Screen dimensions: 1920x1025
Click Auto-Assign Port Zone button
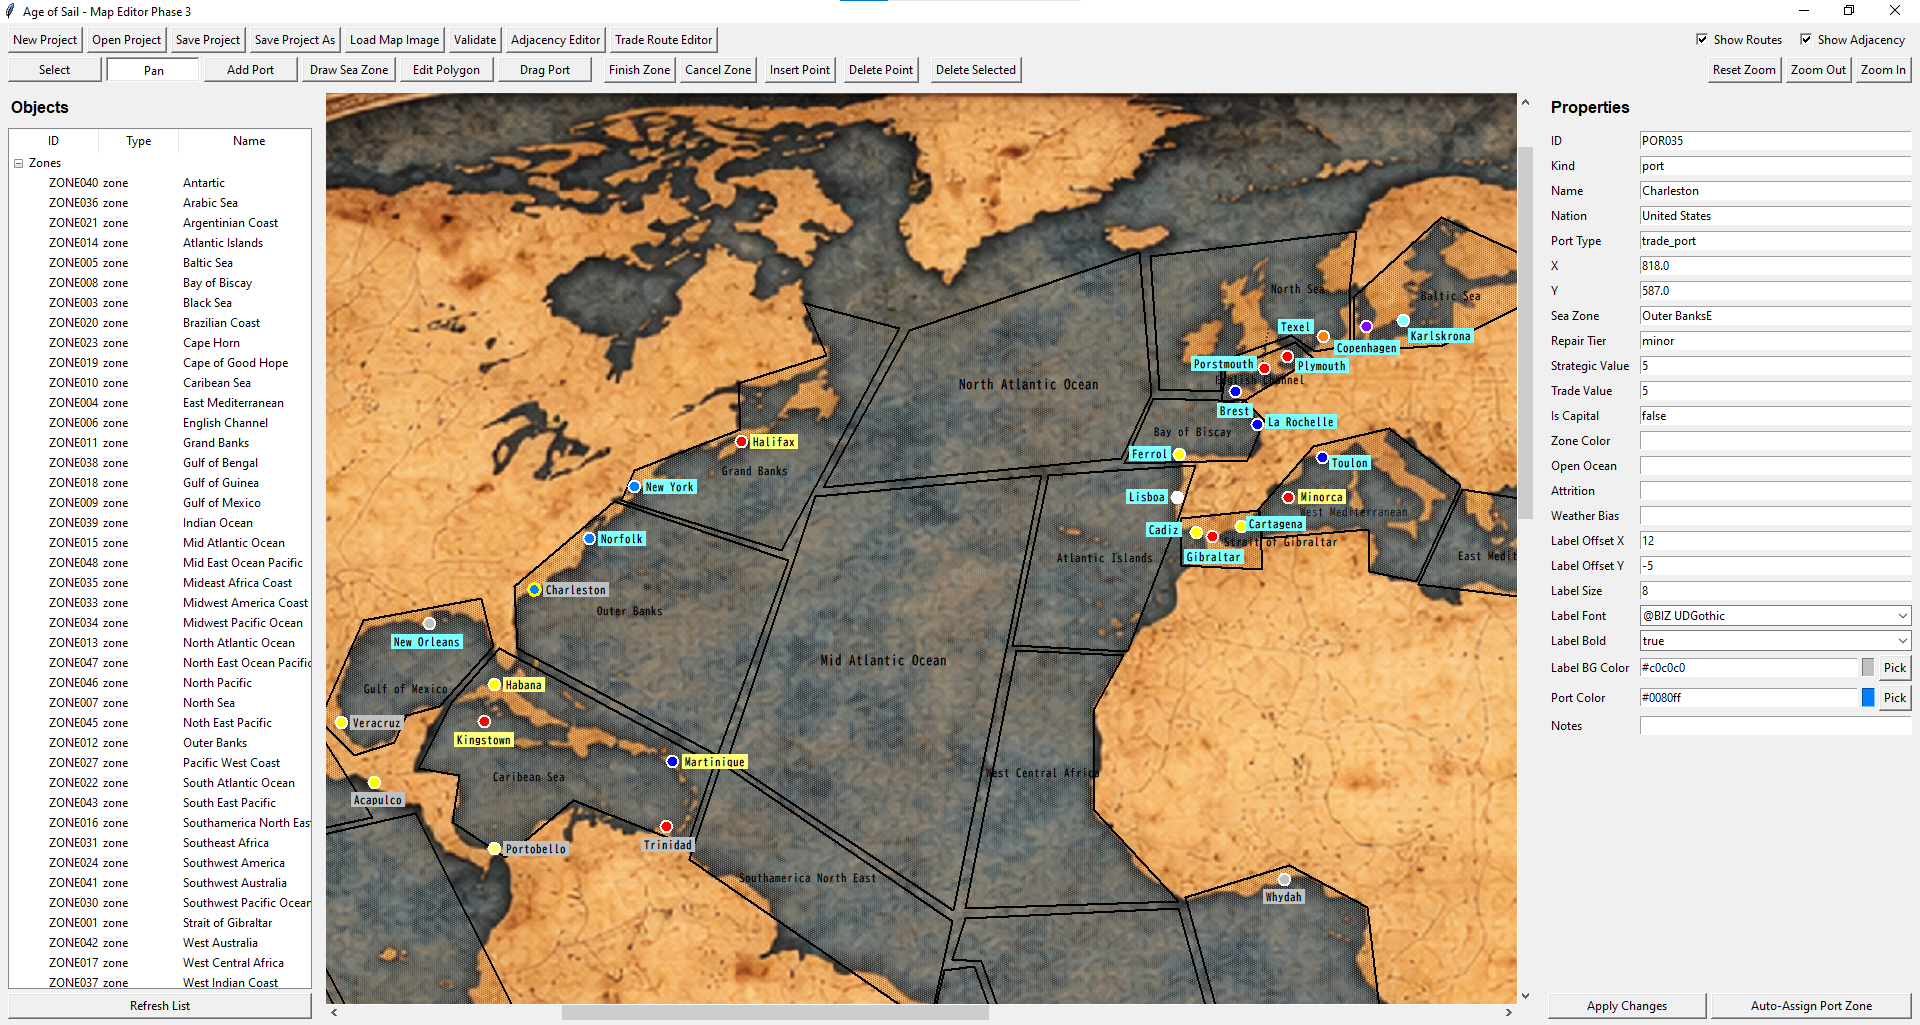[x=1811, y=1006]
